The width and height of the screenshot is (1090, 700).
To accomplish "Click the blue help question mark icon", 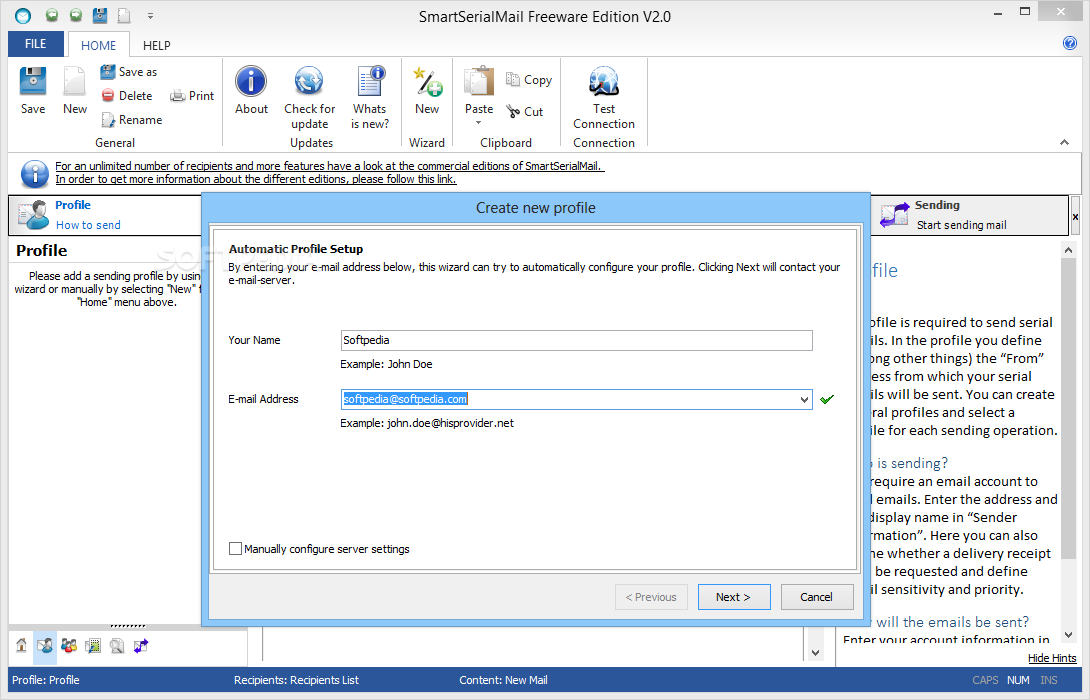I will coord(1070,43).
